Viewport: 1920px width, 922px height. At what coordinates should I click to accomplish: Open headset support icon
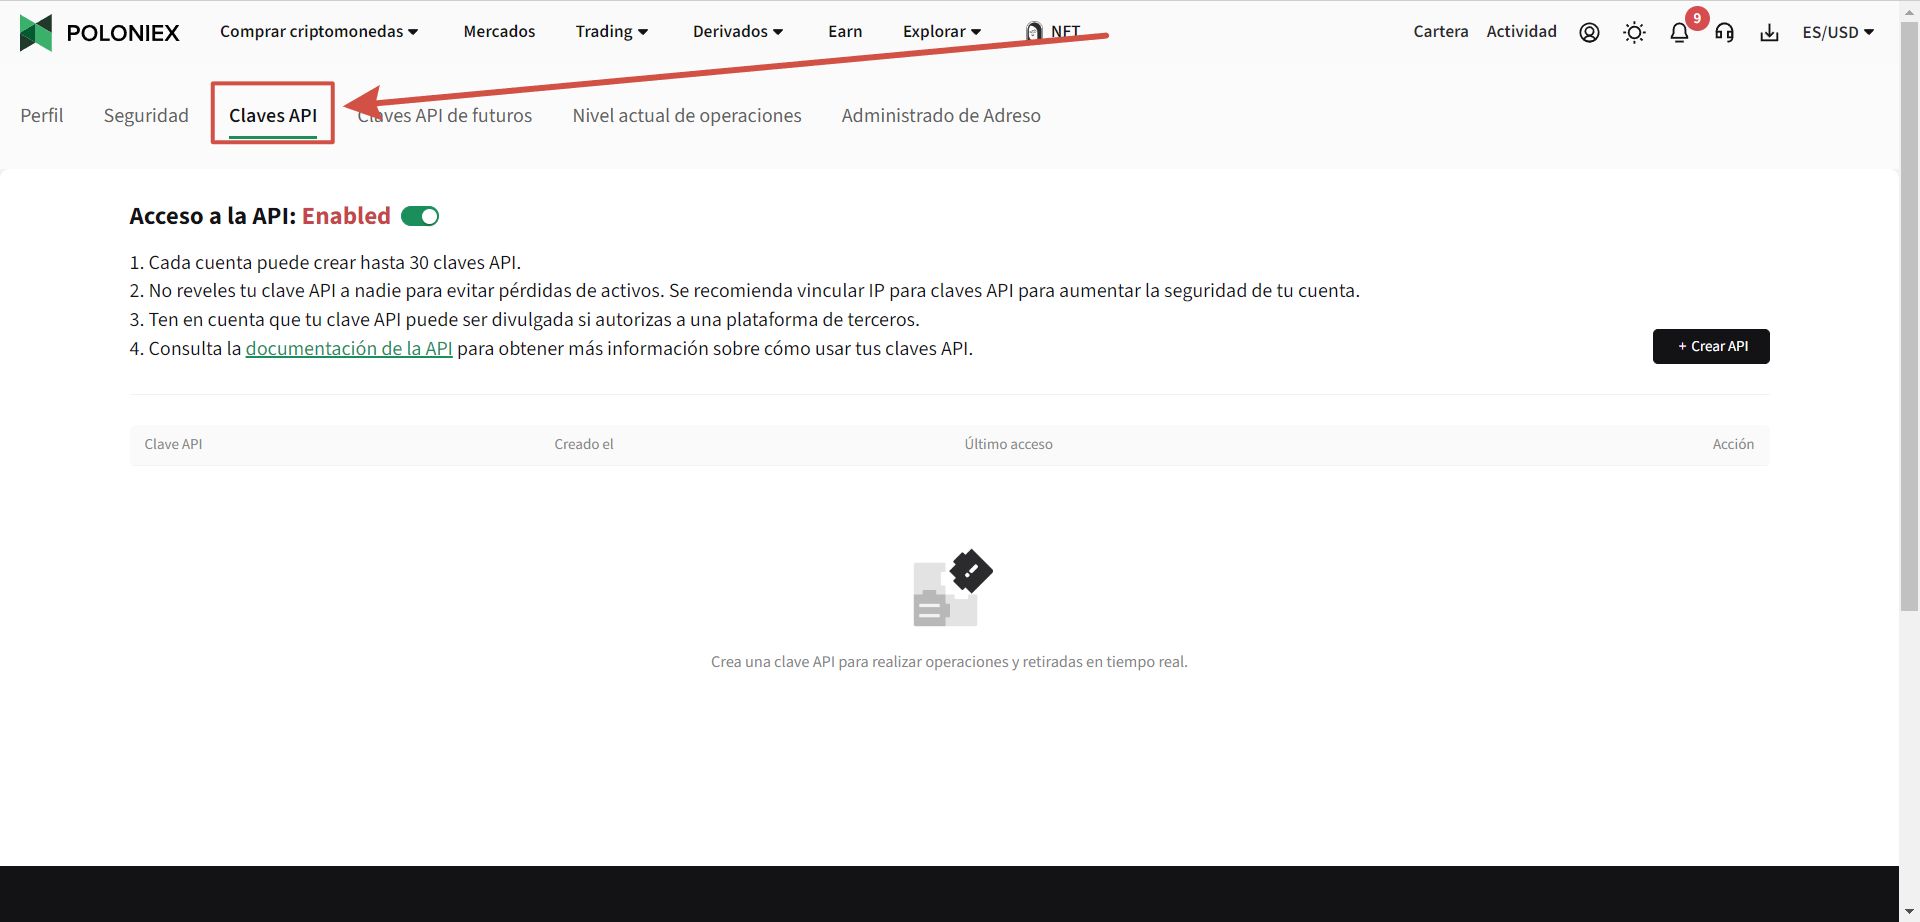(x=1724, y=32)
